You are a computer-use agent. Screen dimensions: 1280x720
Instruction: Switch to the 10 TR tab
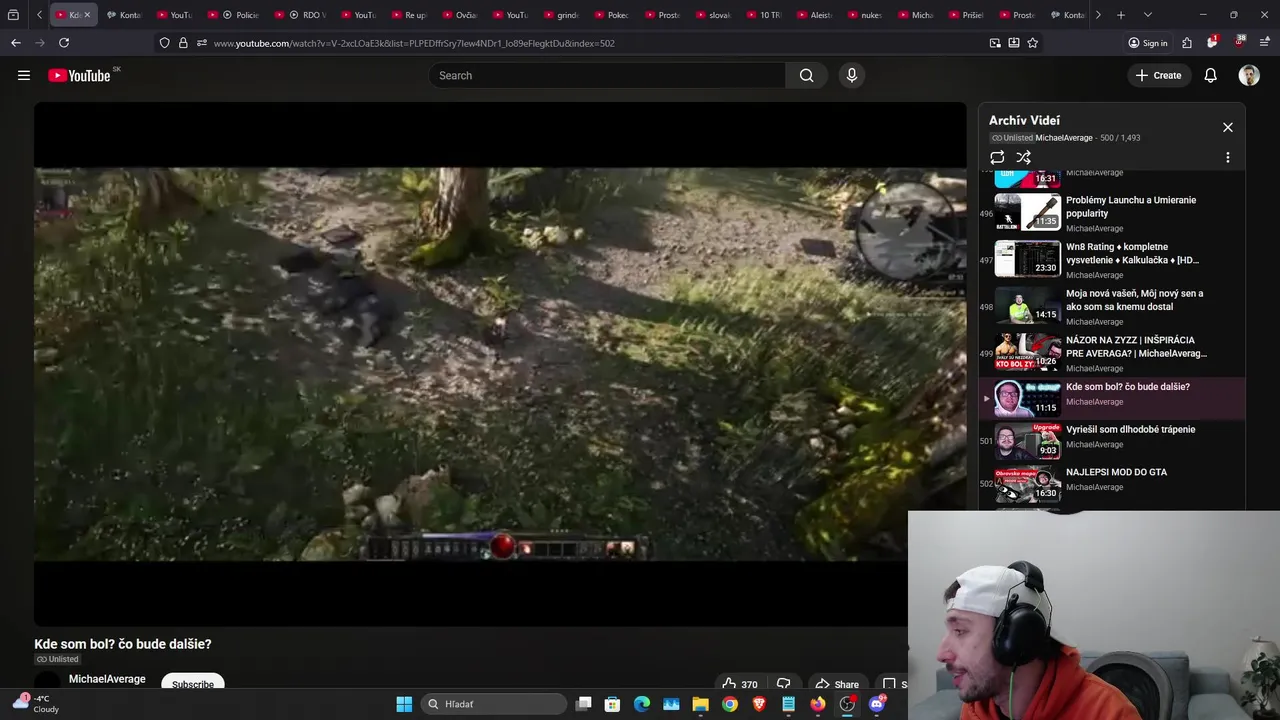(x=763, y=15)
